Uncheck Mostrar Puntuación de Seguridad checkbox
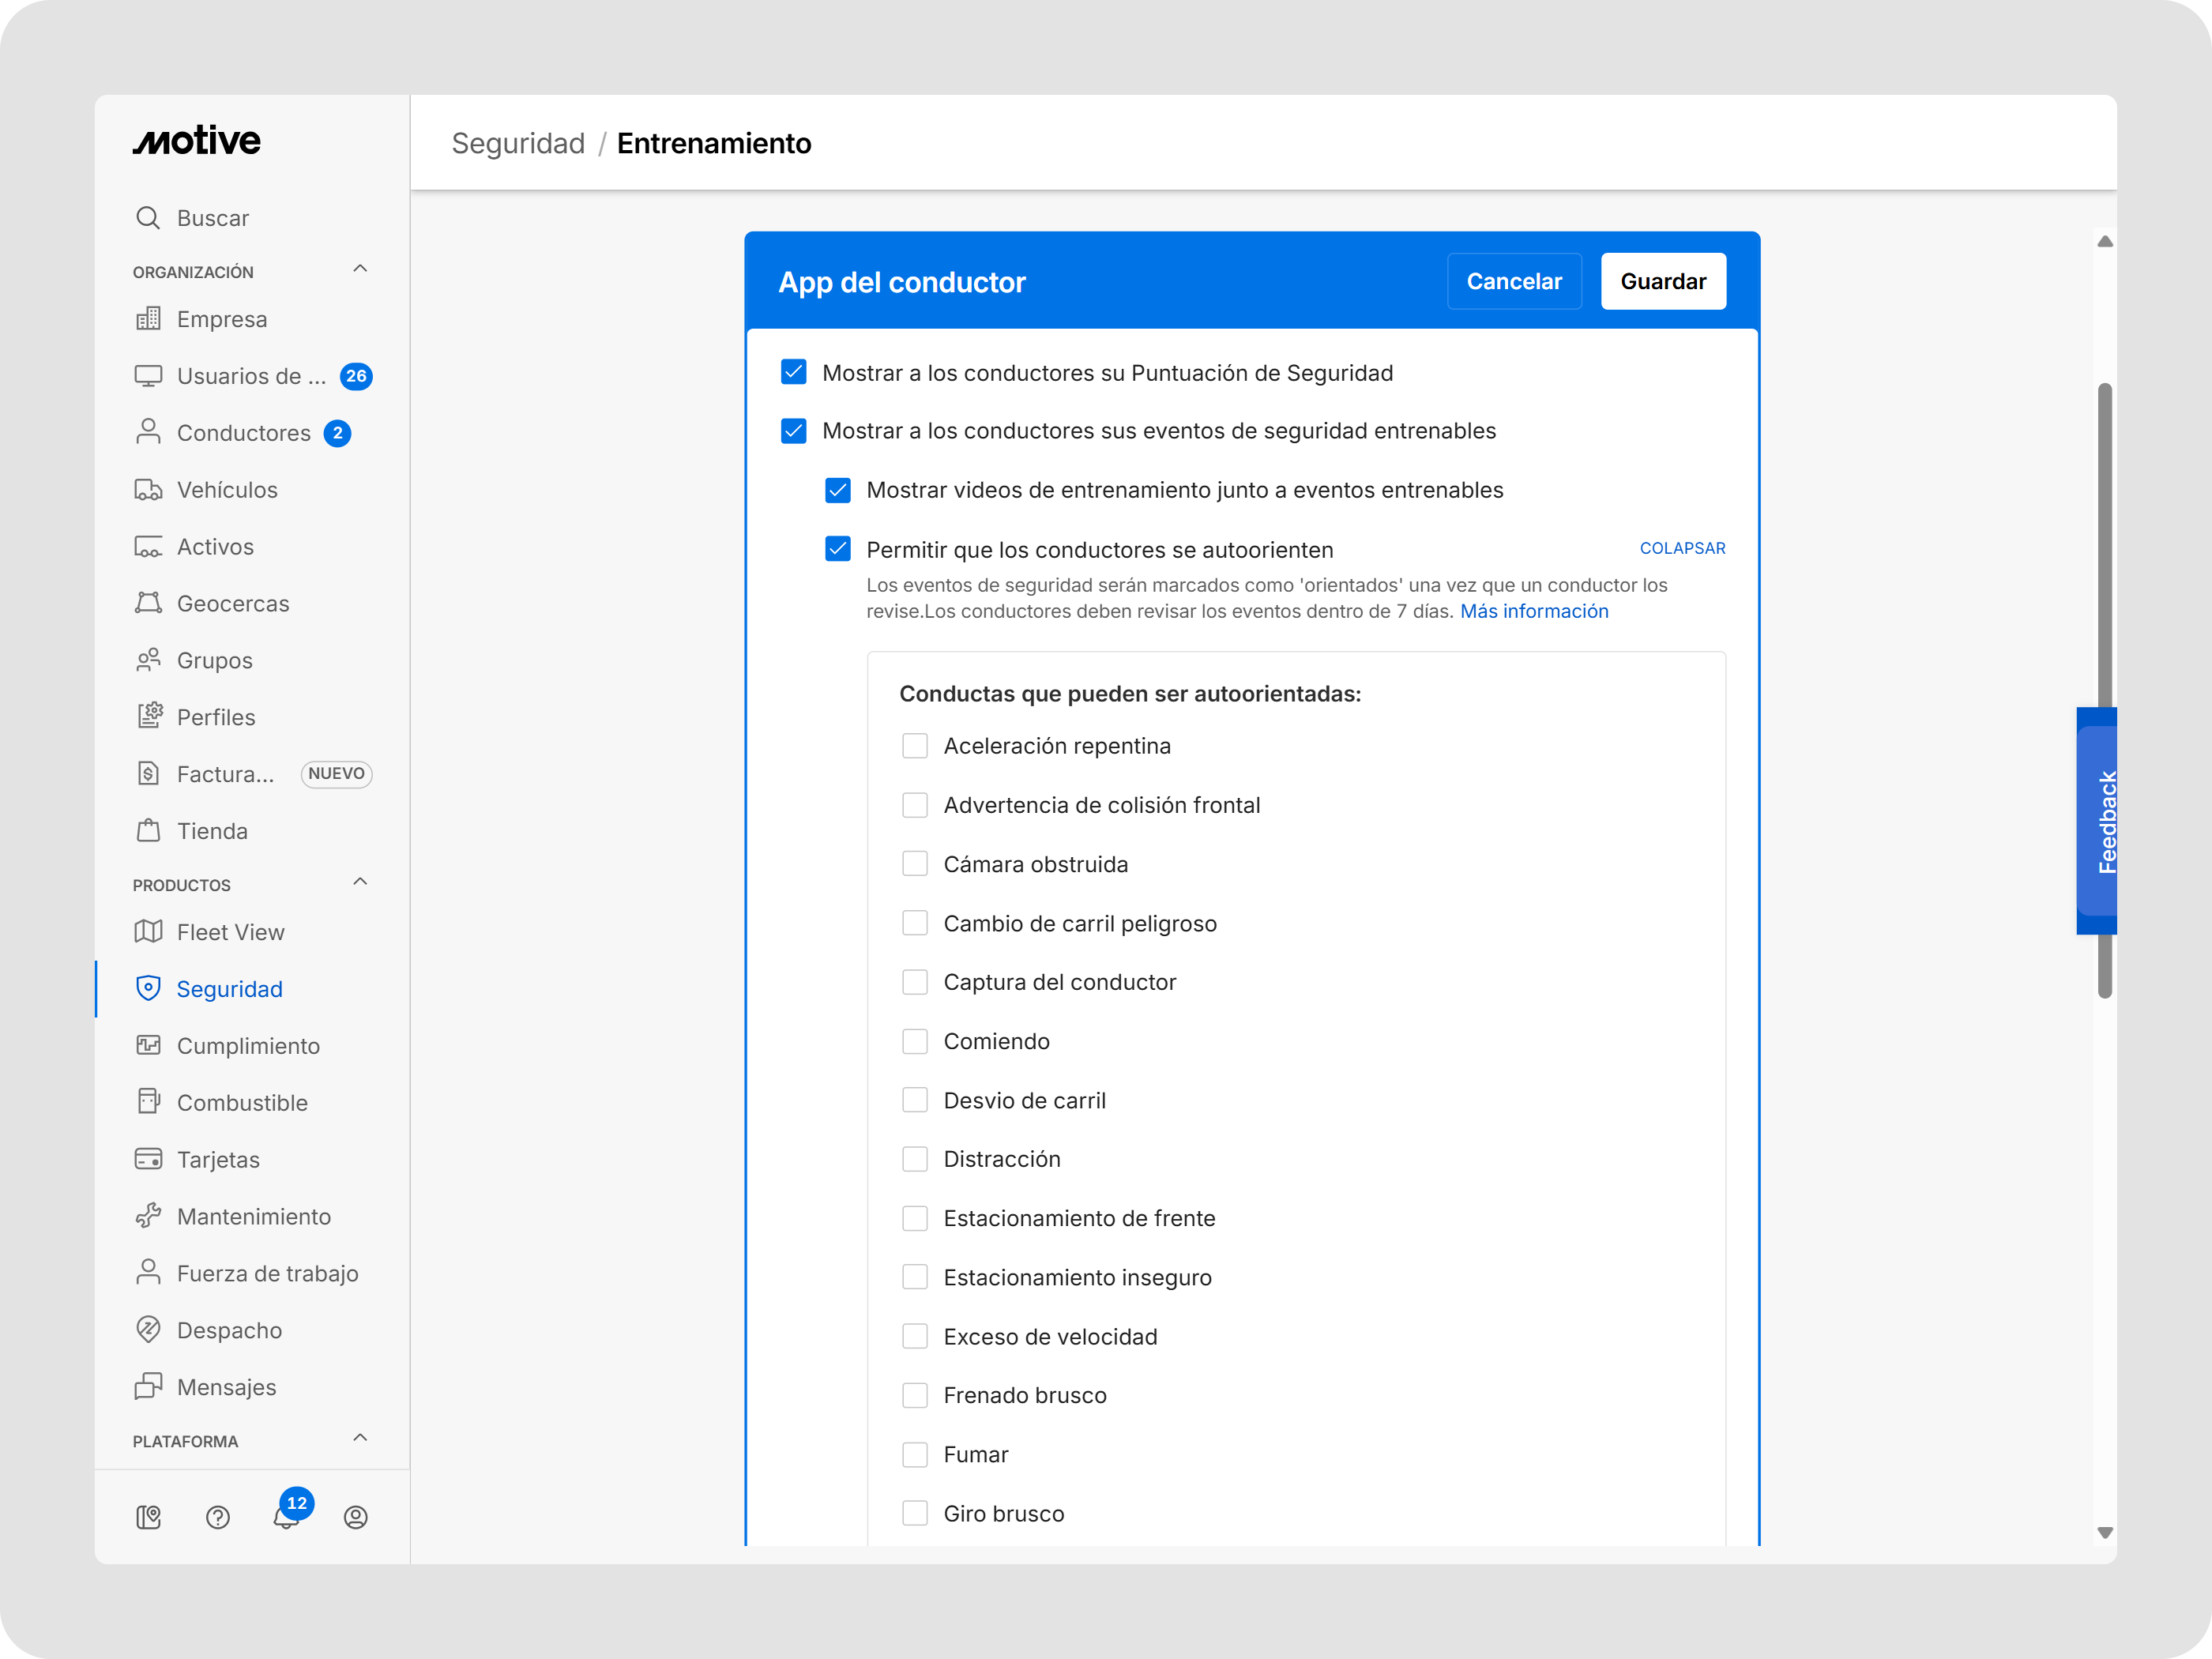The image size is (2212, 1659). click(794, 373)
